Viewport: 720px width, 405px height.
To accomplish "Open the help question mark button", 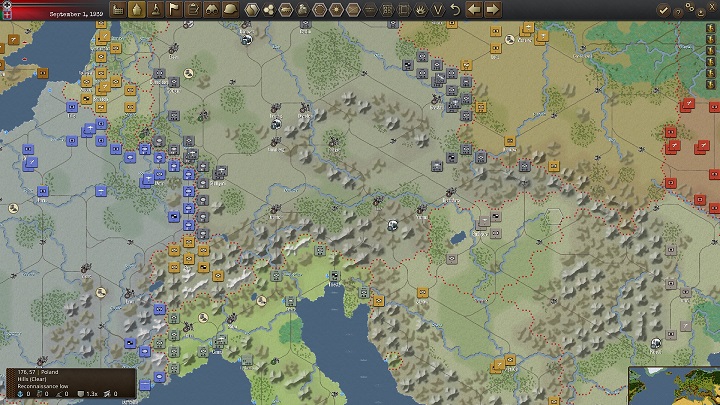I will (x=678, y=12).
